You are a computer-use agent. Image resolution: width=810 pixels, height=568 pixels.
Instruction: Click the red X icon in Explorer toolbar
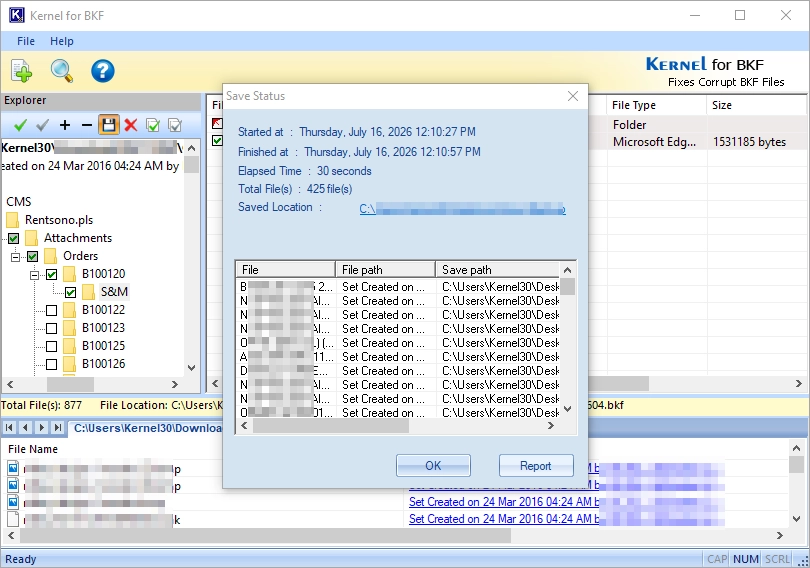click(x=131, y=125)
